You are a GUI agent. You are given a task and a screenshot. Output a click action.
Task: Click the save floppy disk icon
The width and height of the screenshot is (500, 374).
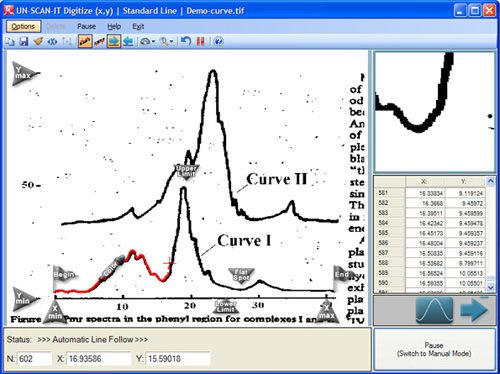tap(24, 42)
